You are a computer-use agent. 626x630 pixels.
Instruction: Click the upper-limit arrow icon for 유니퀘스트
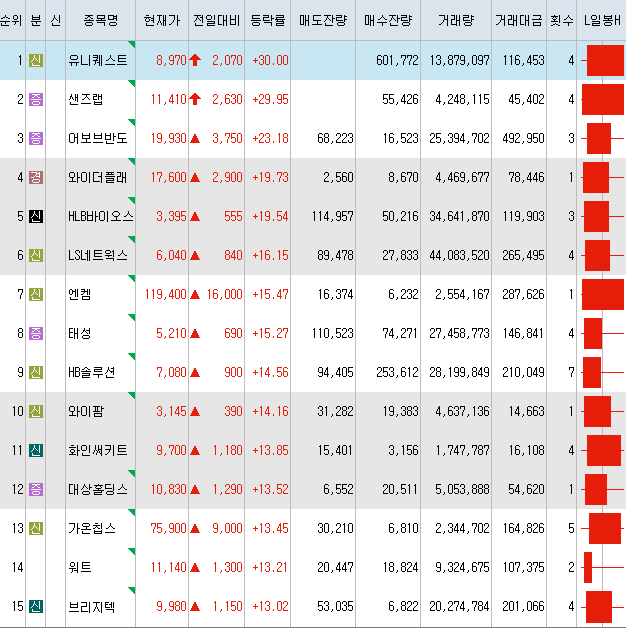[195, 60]
